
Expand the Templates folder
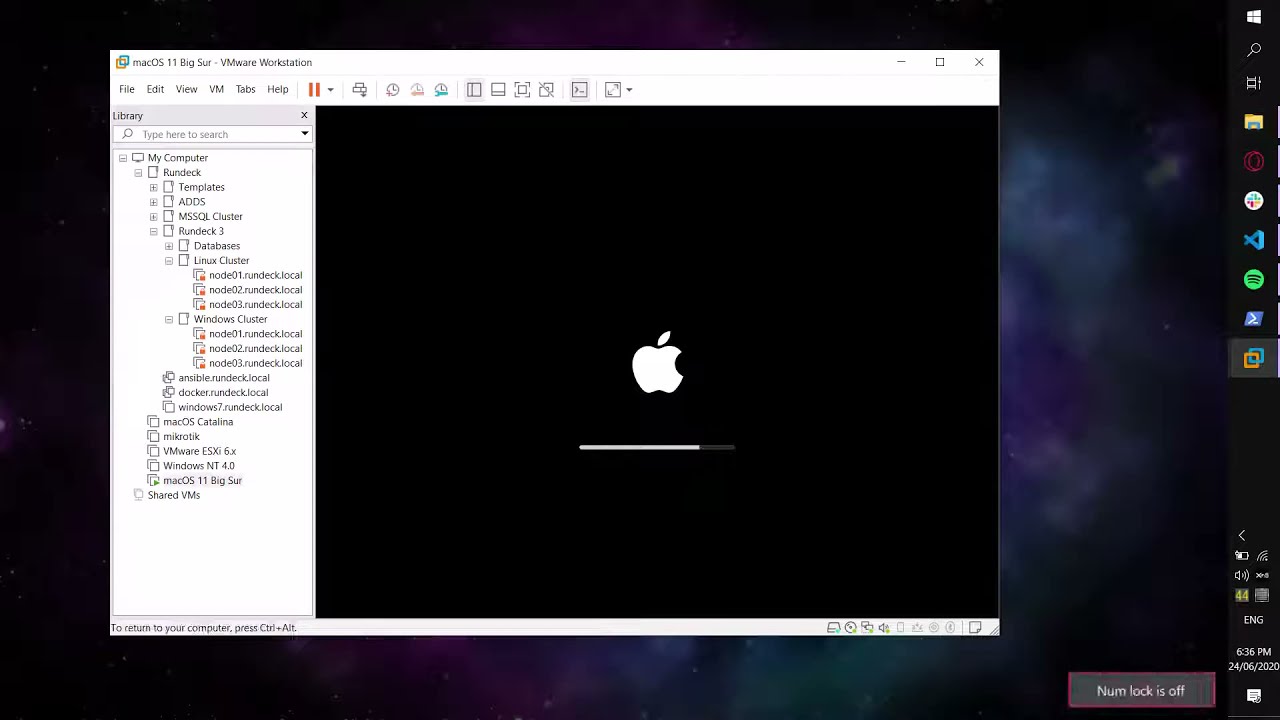[x=153, y=187]
